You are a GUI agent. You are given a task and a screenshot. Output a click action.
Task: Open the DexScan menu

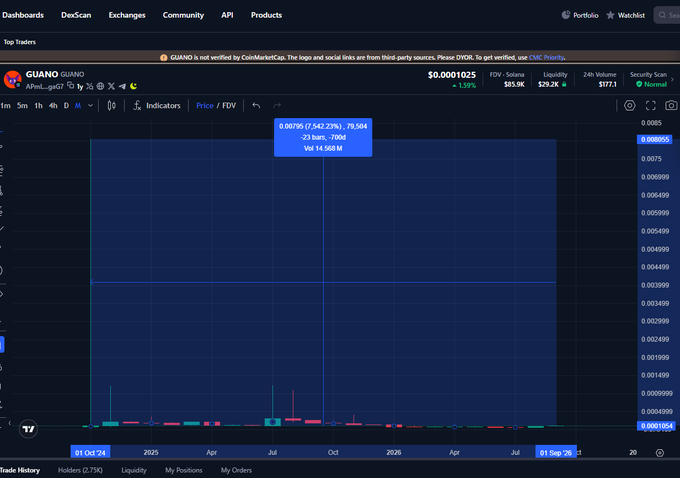(76, 15)
